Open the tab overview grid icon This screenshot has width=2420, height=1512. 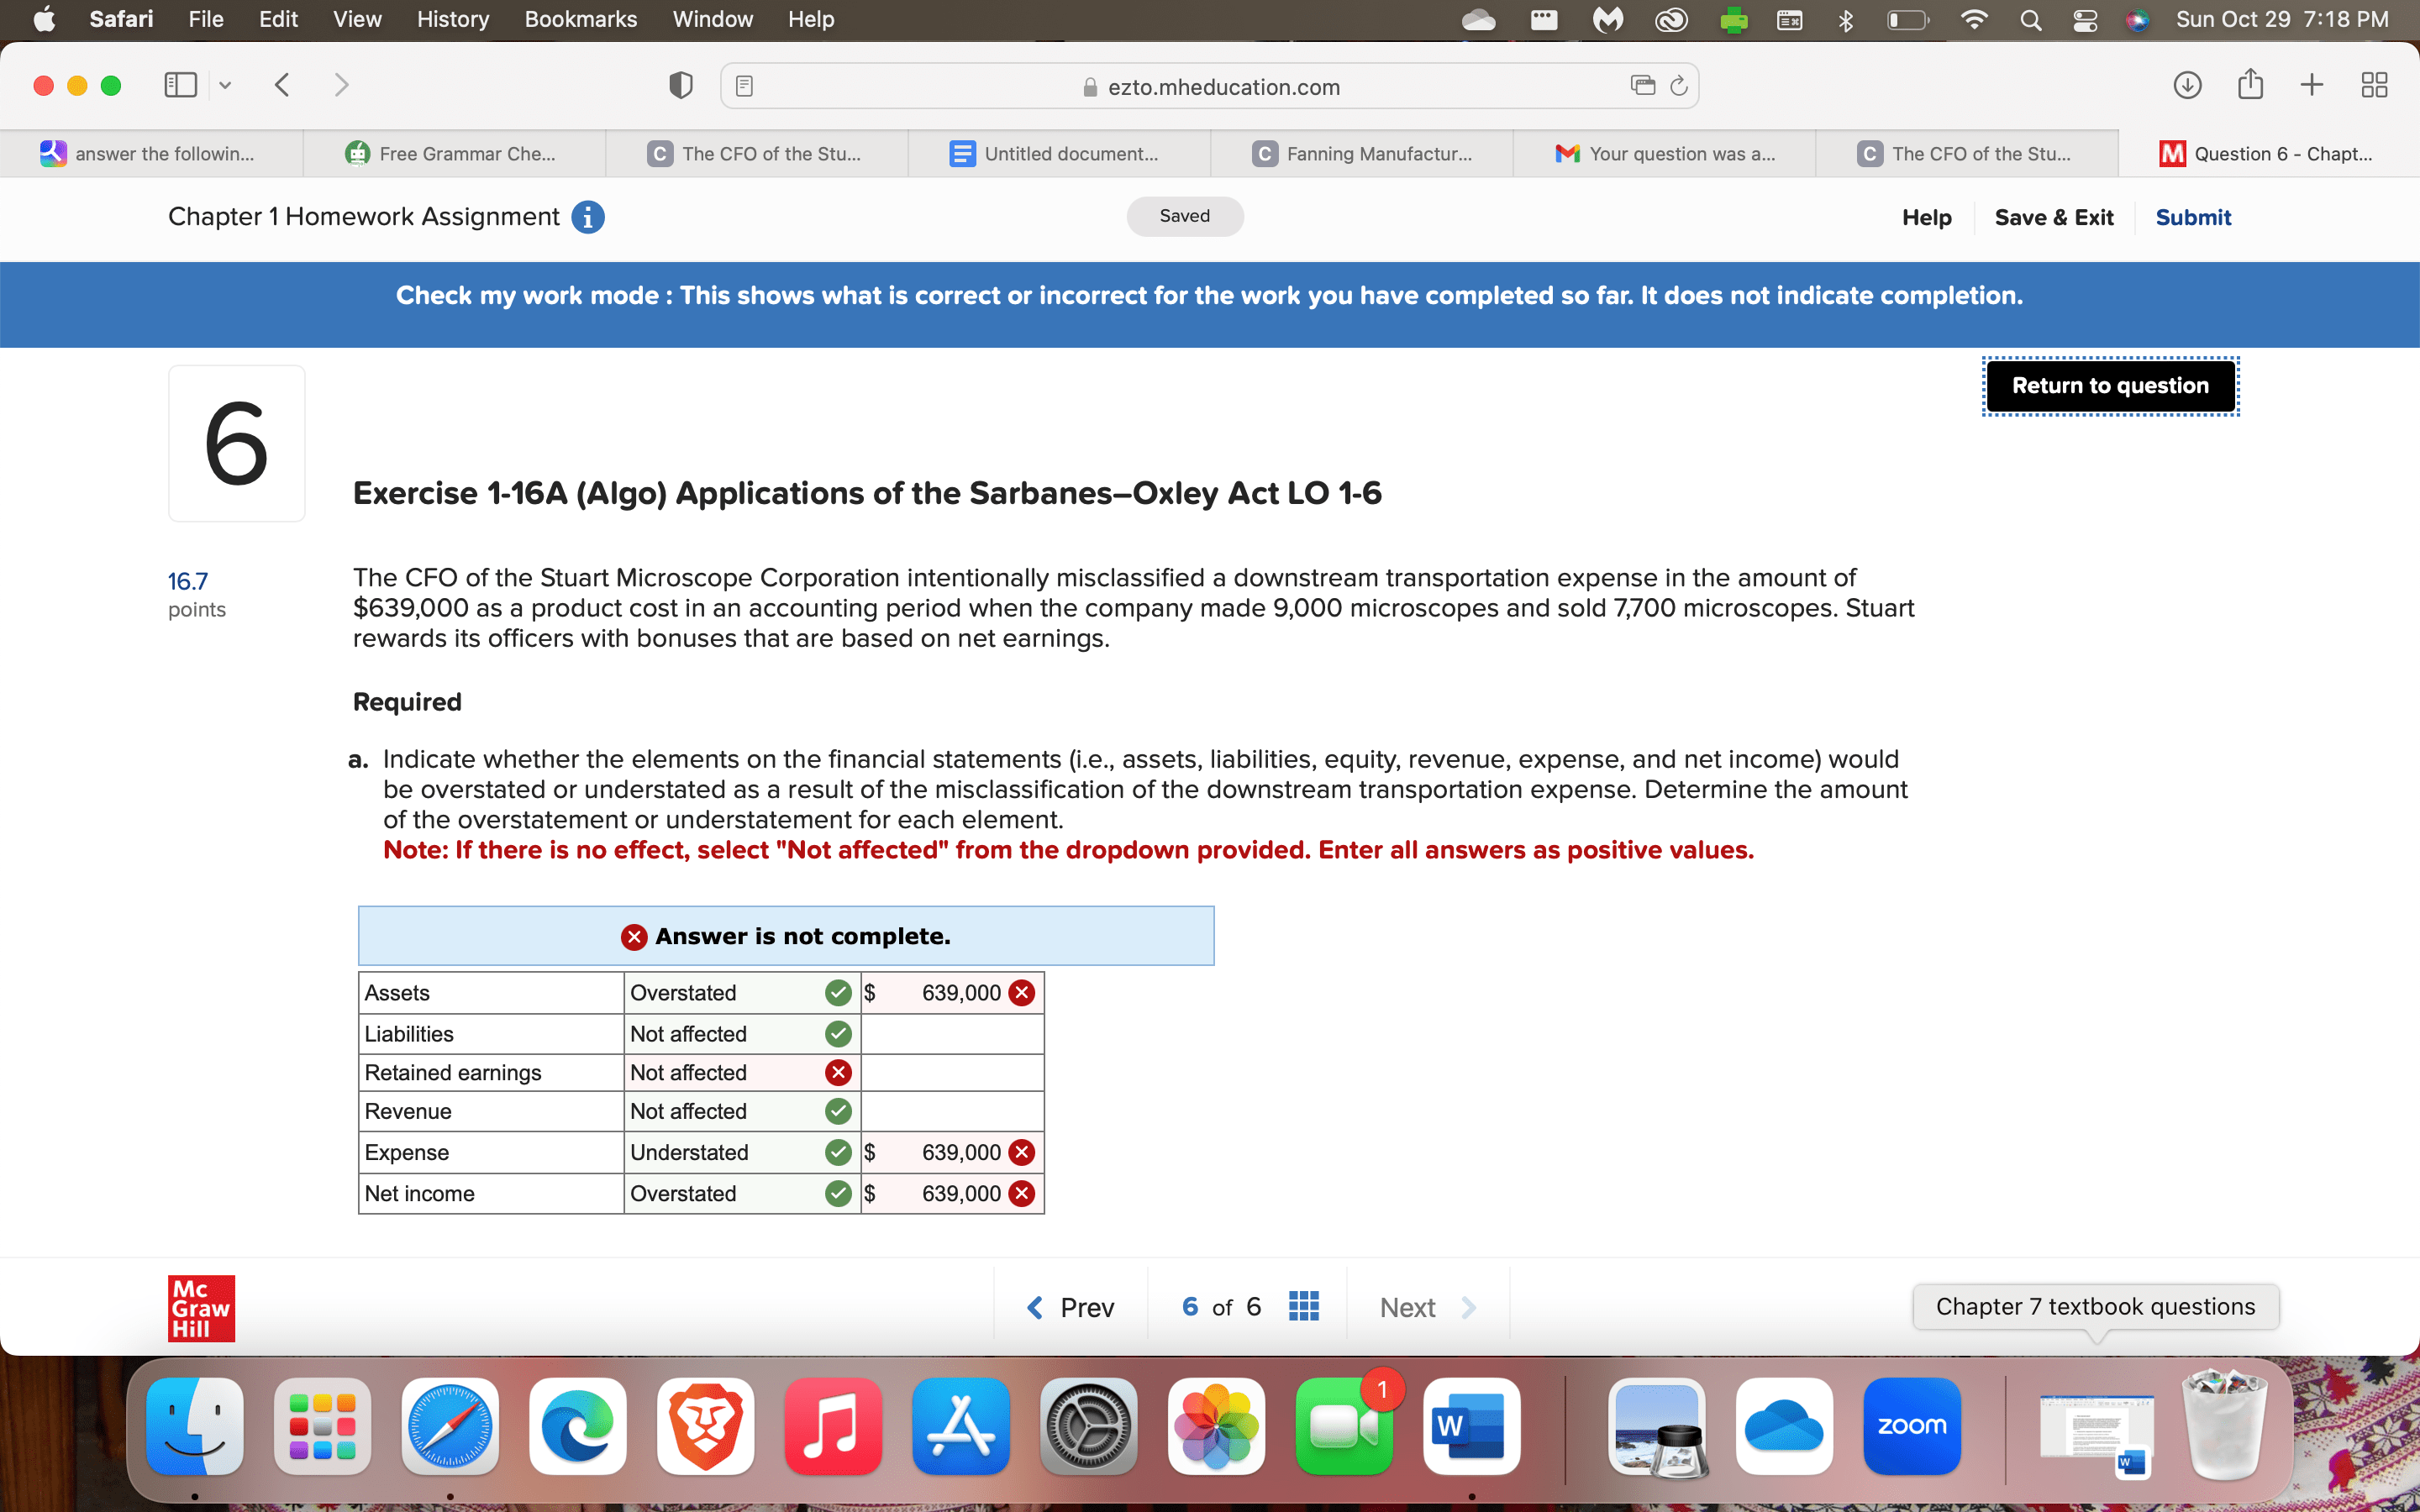click(2374, 85)
